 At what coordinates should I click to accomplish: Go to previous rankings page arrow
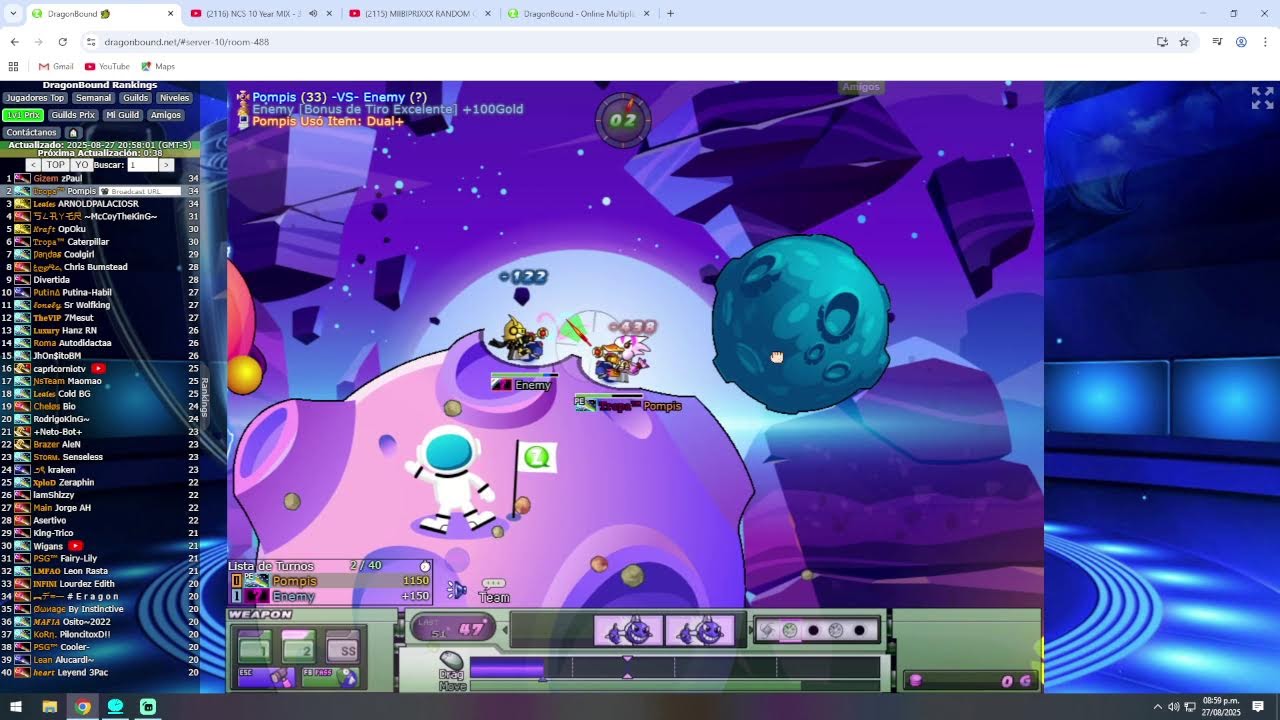pos(33,165)
